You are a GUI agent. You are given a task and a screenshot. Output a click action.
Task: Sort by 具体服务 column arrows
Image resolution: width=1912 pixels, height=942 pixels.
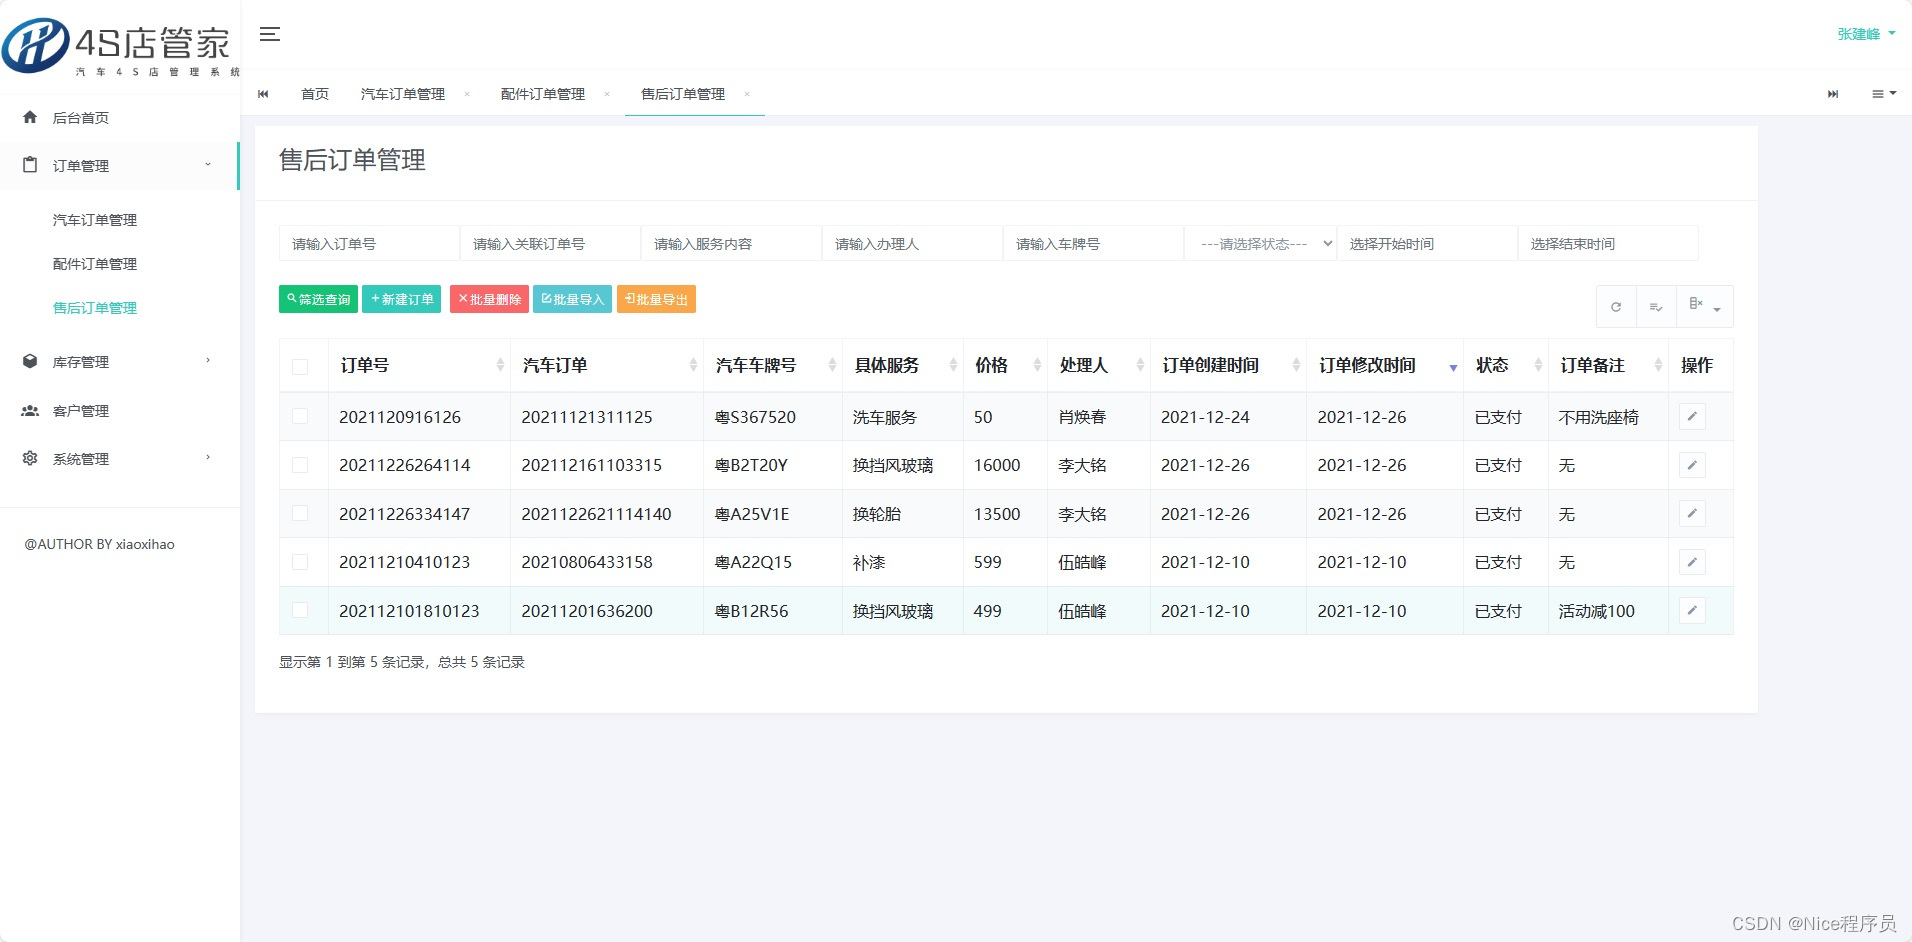953,366
